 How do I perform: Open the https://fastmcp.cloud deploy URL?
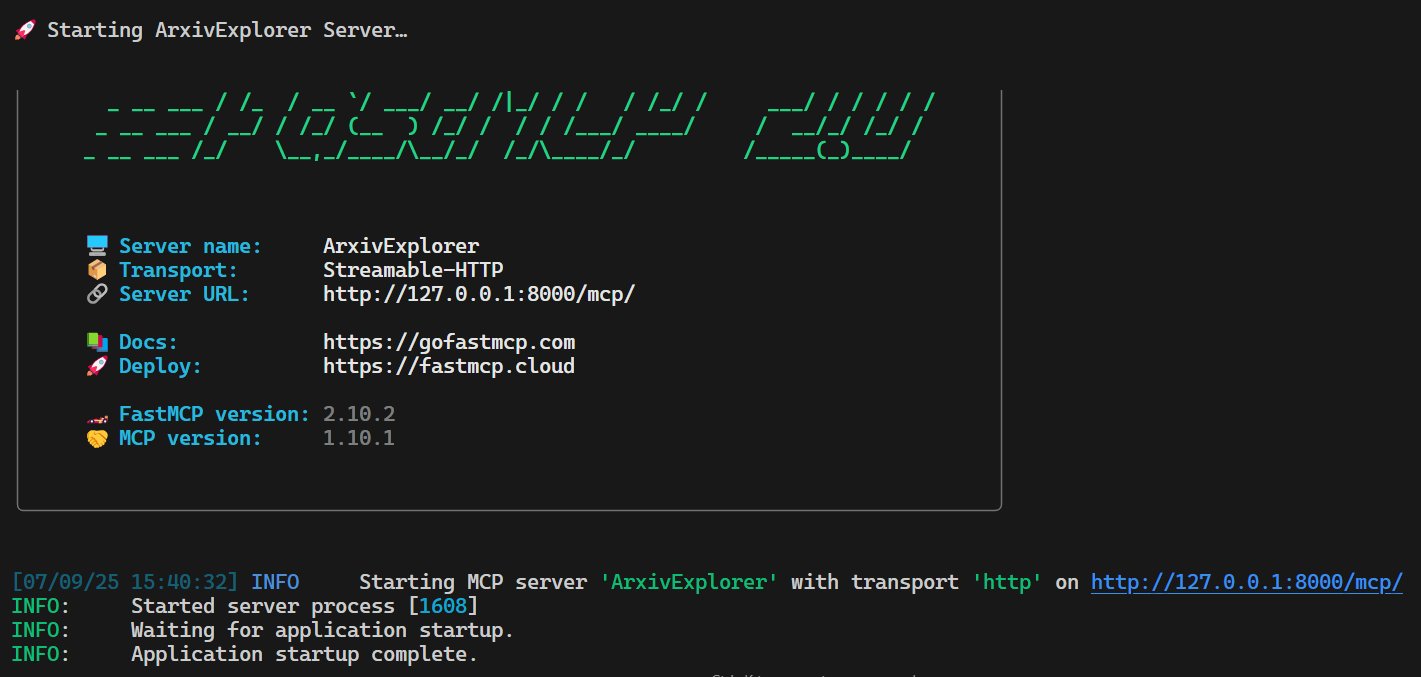[449, 366]
